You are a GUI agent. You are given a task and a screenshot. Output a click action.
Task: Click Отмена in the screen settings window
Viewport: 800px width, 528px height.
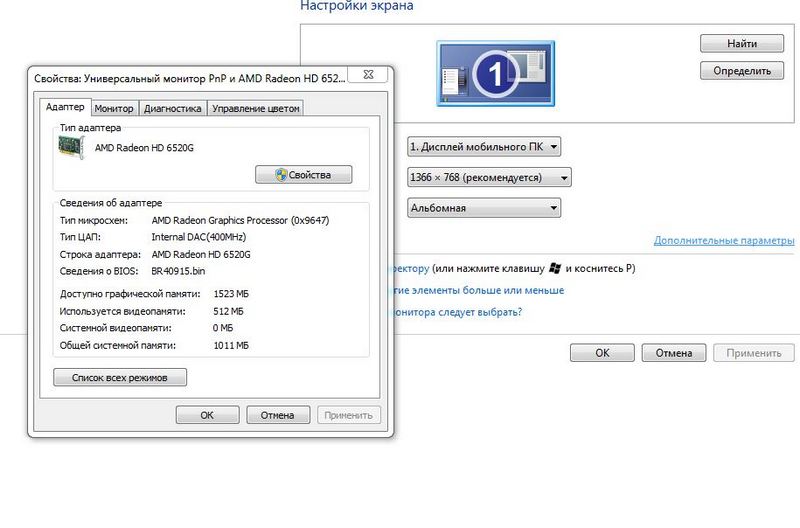(x=674, y=353)
